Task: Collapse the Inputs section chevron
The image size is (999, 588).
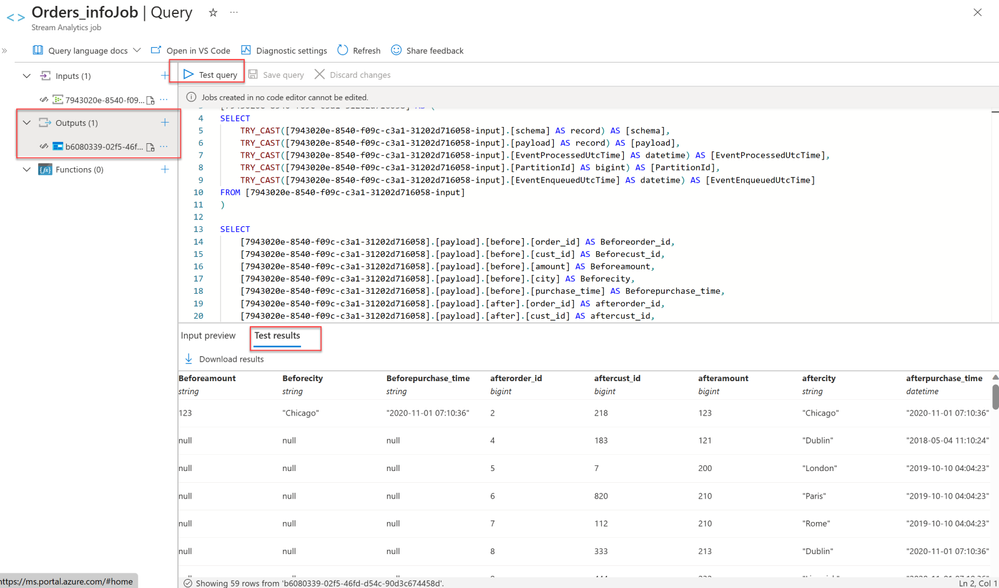Action: tap(27, 76)
